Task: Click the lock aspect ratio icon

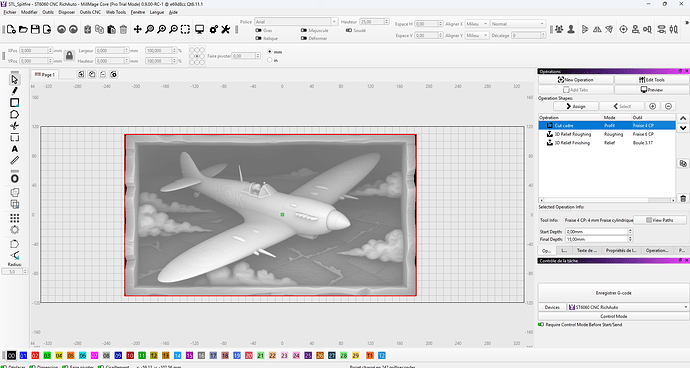Action: (x=69, y=55)
